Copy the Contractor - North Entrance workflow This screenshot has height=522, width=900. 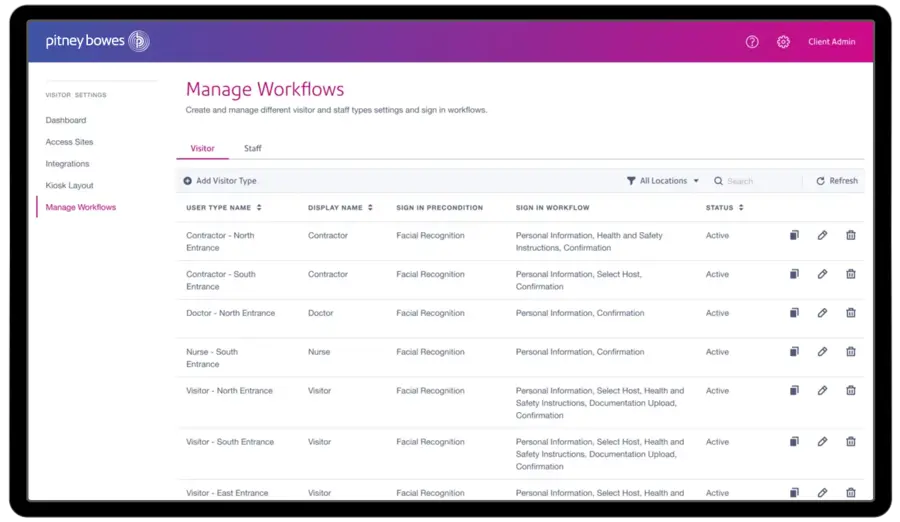[793, 235]
